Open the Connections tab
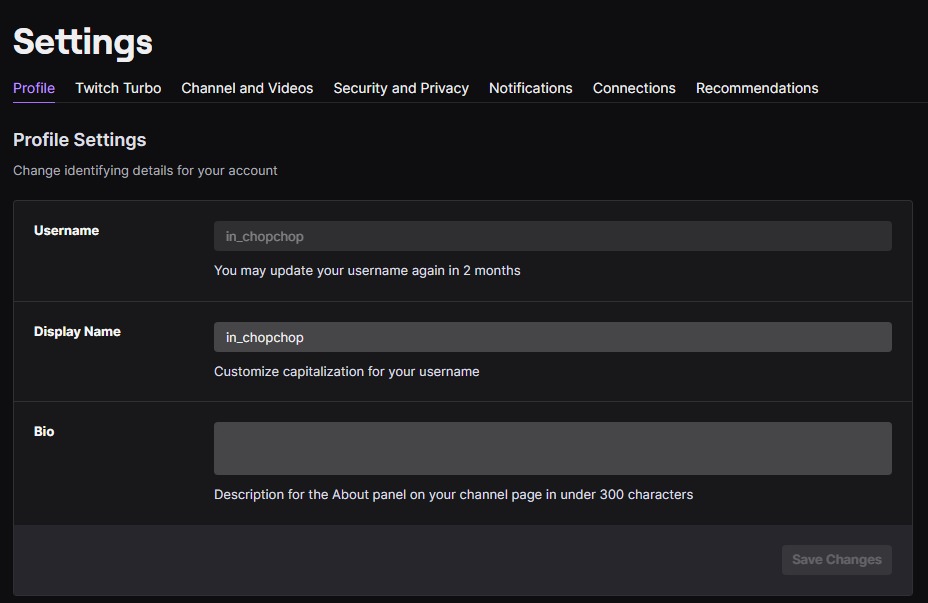This screenshot has height=603, width=928. [x=634, y=88]
